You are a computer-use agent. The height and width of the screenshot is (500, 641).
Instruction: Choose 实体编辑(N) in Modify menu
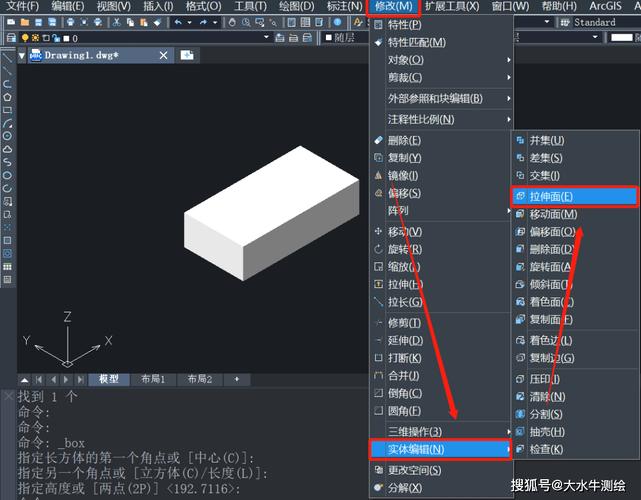[x=441, y=449]
